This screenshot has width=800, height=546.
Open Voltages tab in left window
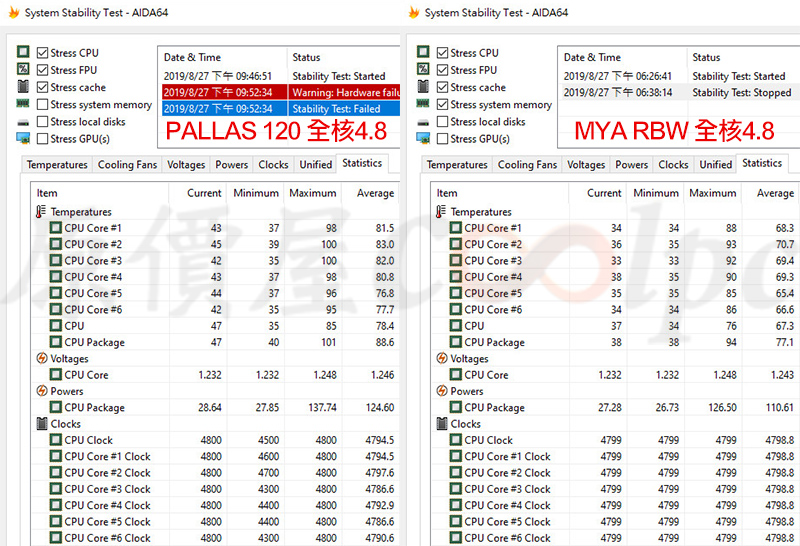186,165
